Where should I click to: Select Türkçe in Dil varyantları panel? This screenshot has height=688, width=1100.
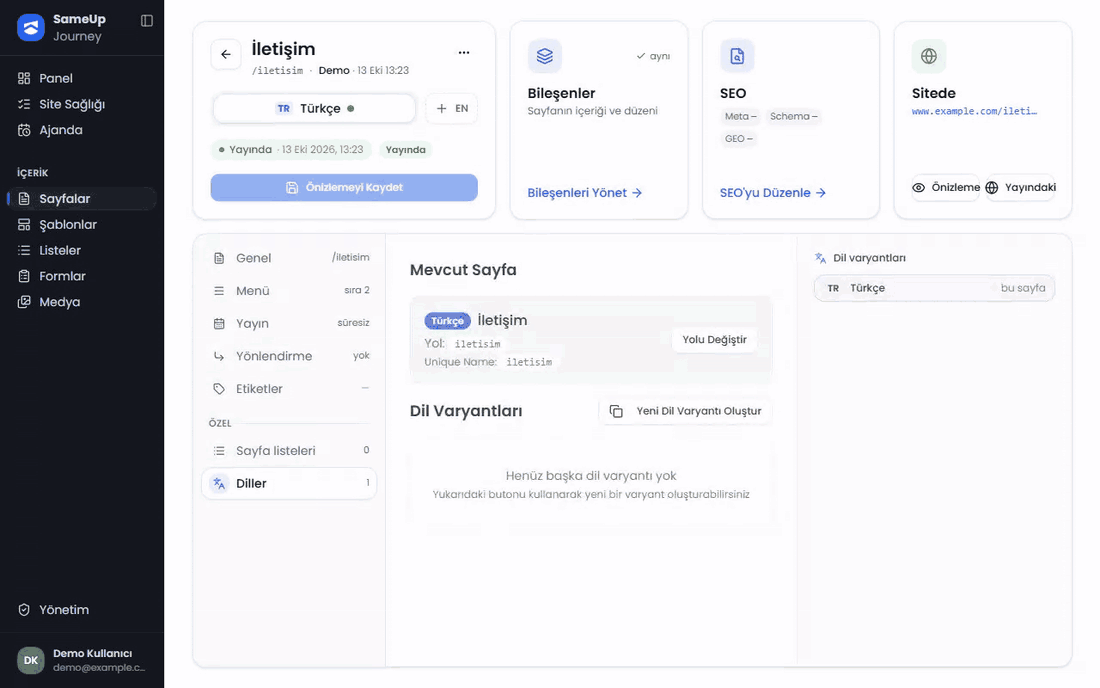[x=934, y=288]
